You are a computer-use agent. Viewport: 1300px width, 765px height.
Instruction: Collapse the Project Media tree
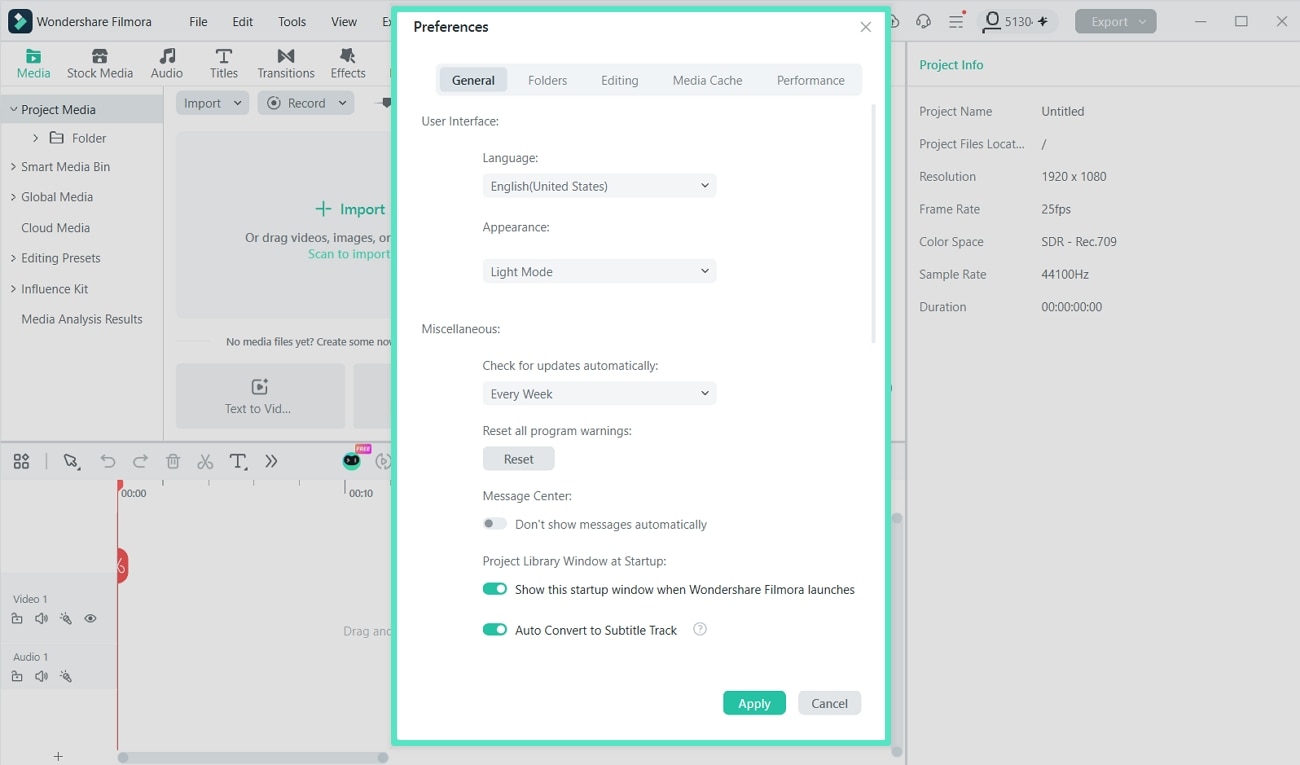[14, 110]
